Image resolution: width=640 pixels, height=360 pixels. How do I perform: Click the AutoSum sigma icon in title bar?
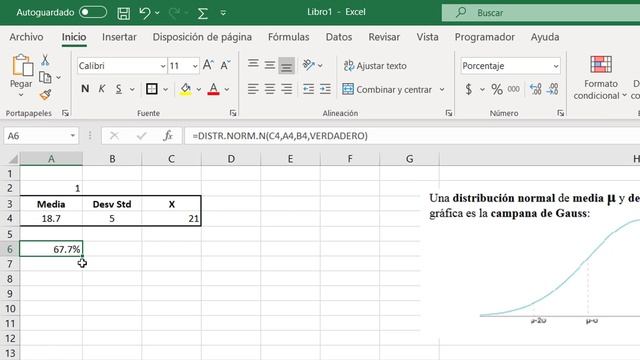pos(202,13)
